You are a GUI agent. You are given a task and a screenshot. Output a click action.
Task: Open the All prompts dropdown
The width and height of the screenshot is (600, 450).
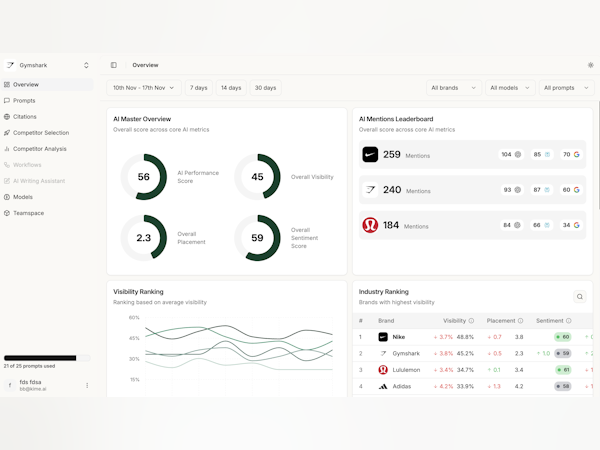[566, 88]
